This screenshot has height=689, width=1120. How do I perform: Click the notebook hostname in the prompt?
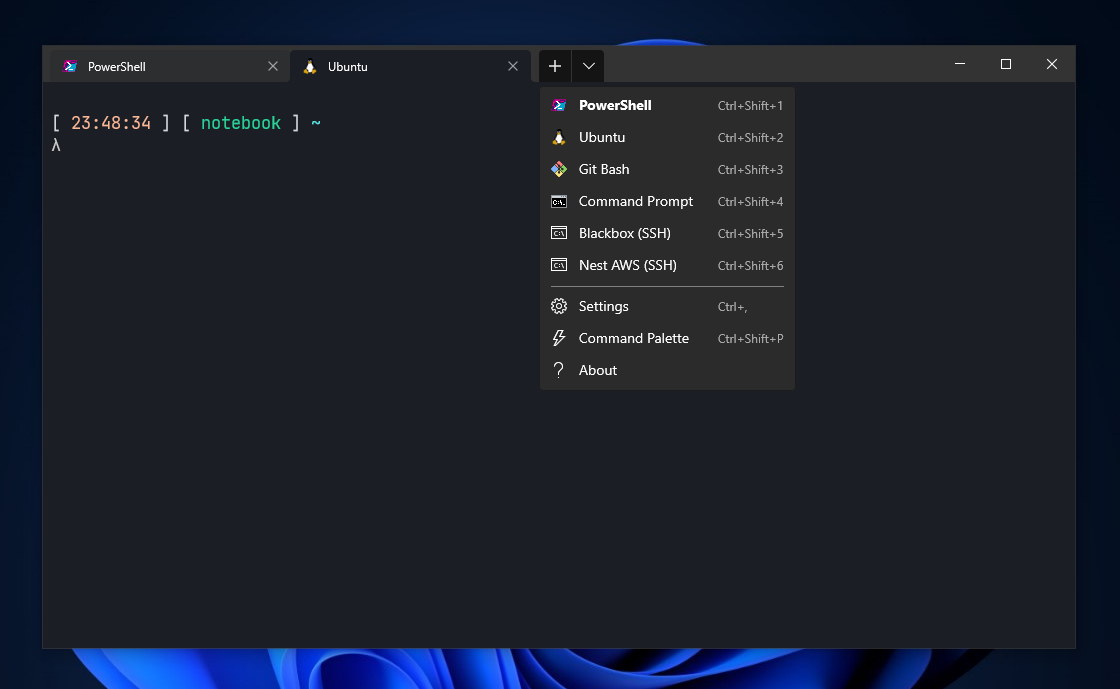point(241,123)
